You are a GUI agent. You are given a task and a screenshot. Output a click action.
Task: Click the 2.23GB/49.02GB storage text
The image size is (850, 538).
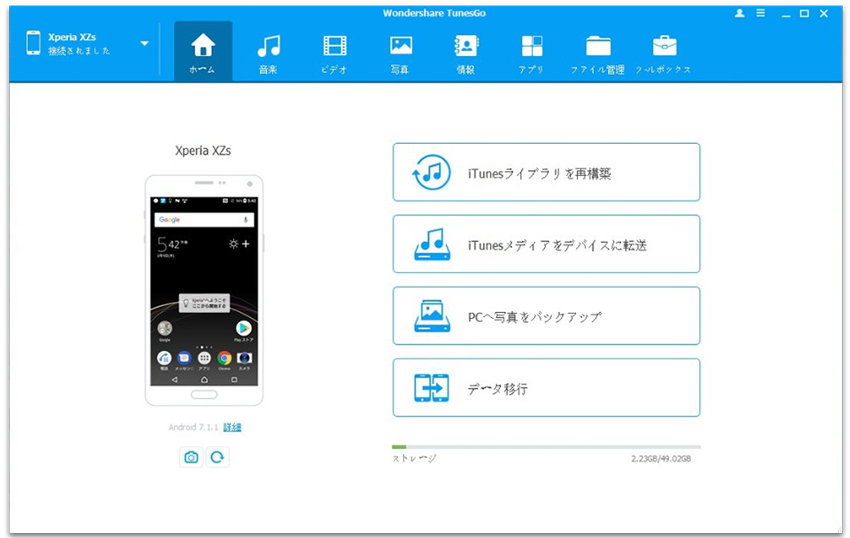point(661,459)
